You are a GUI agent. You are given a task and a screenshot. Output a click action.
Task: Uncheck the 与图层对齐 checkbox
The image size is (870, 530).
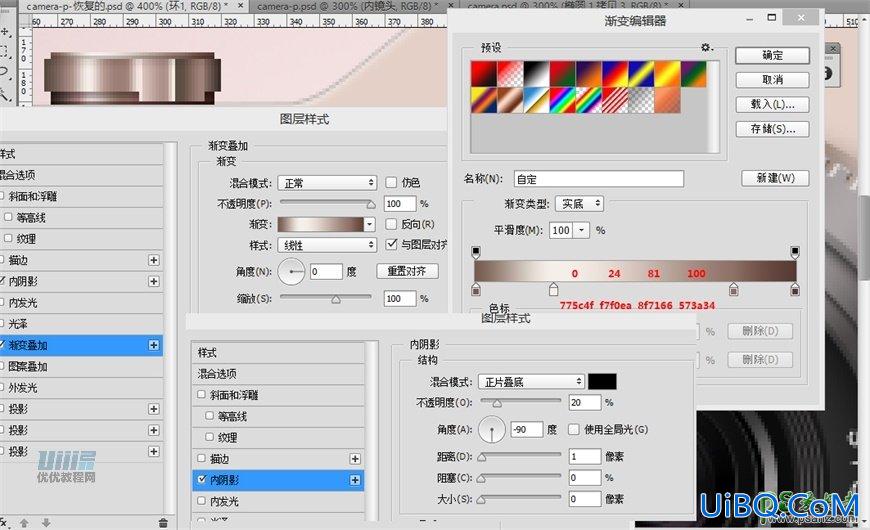click(x=391, y=244)
